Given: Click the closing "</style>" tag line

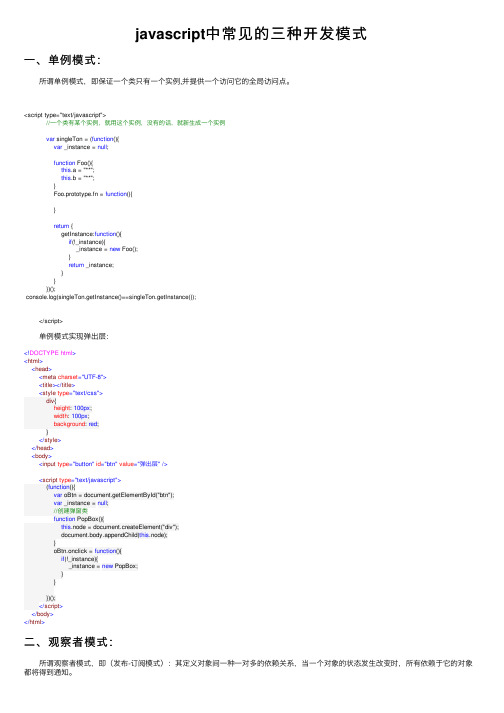Looking at the screenshot, I should coord(50,440).
